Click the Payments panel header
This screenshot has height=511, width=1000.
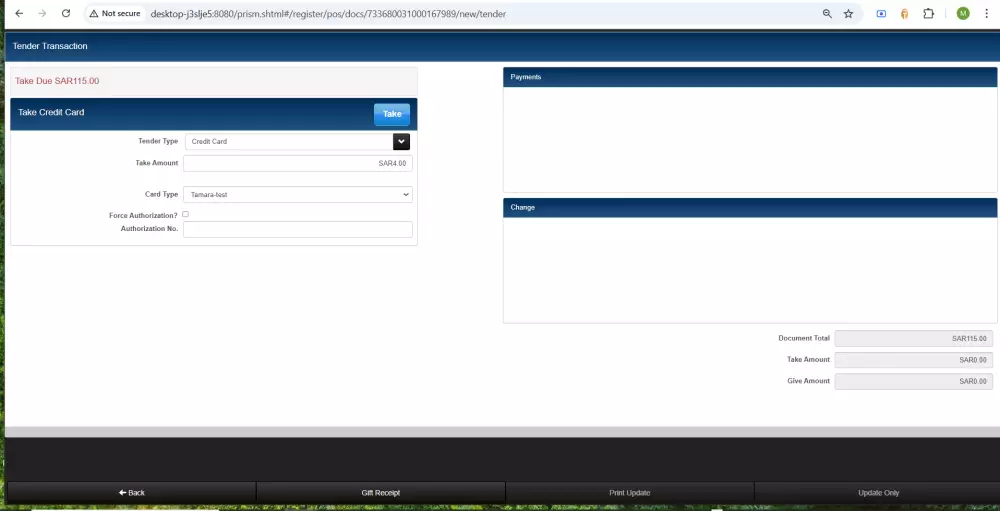click(x=750, y=77)
